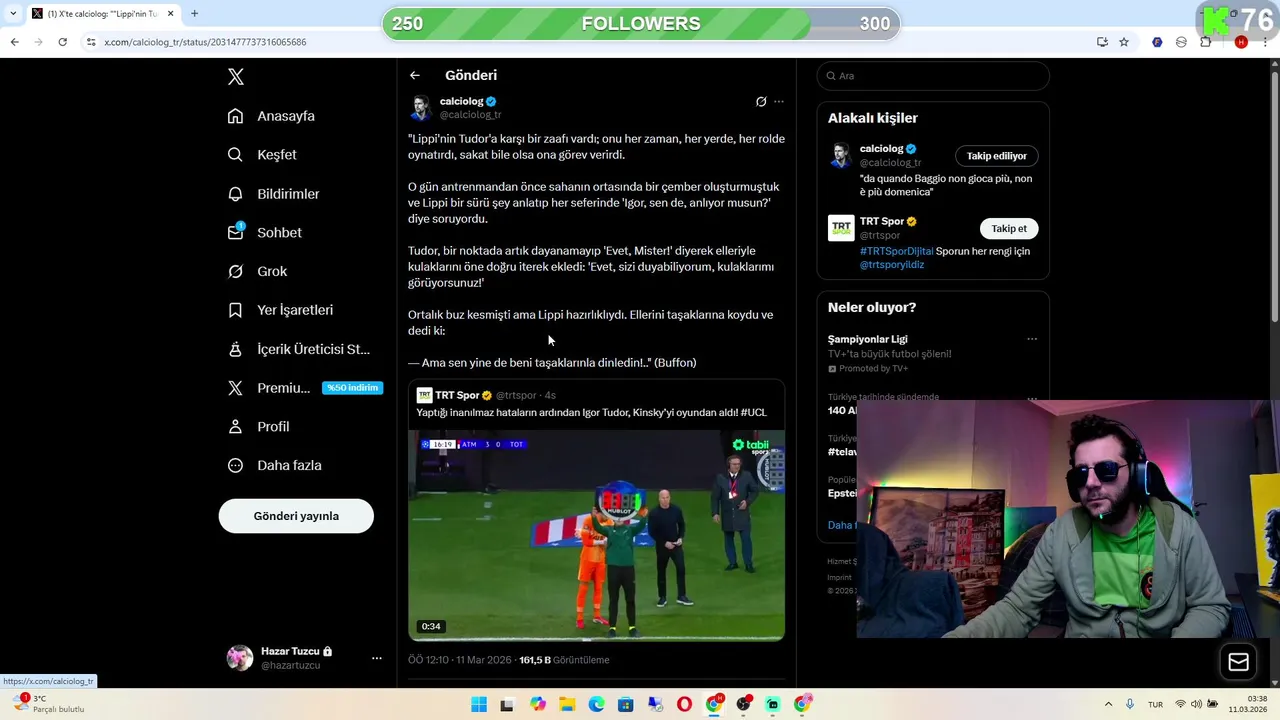Click the @calciolog_tr handle on the post

pos(470,115)
